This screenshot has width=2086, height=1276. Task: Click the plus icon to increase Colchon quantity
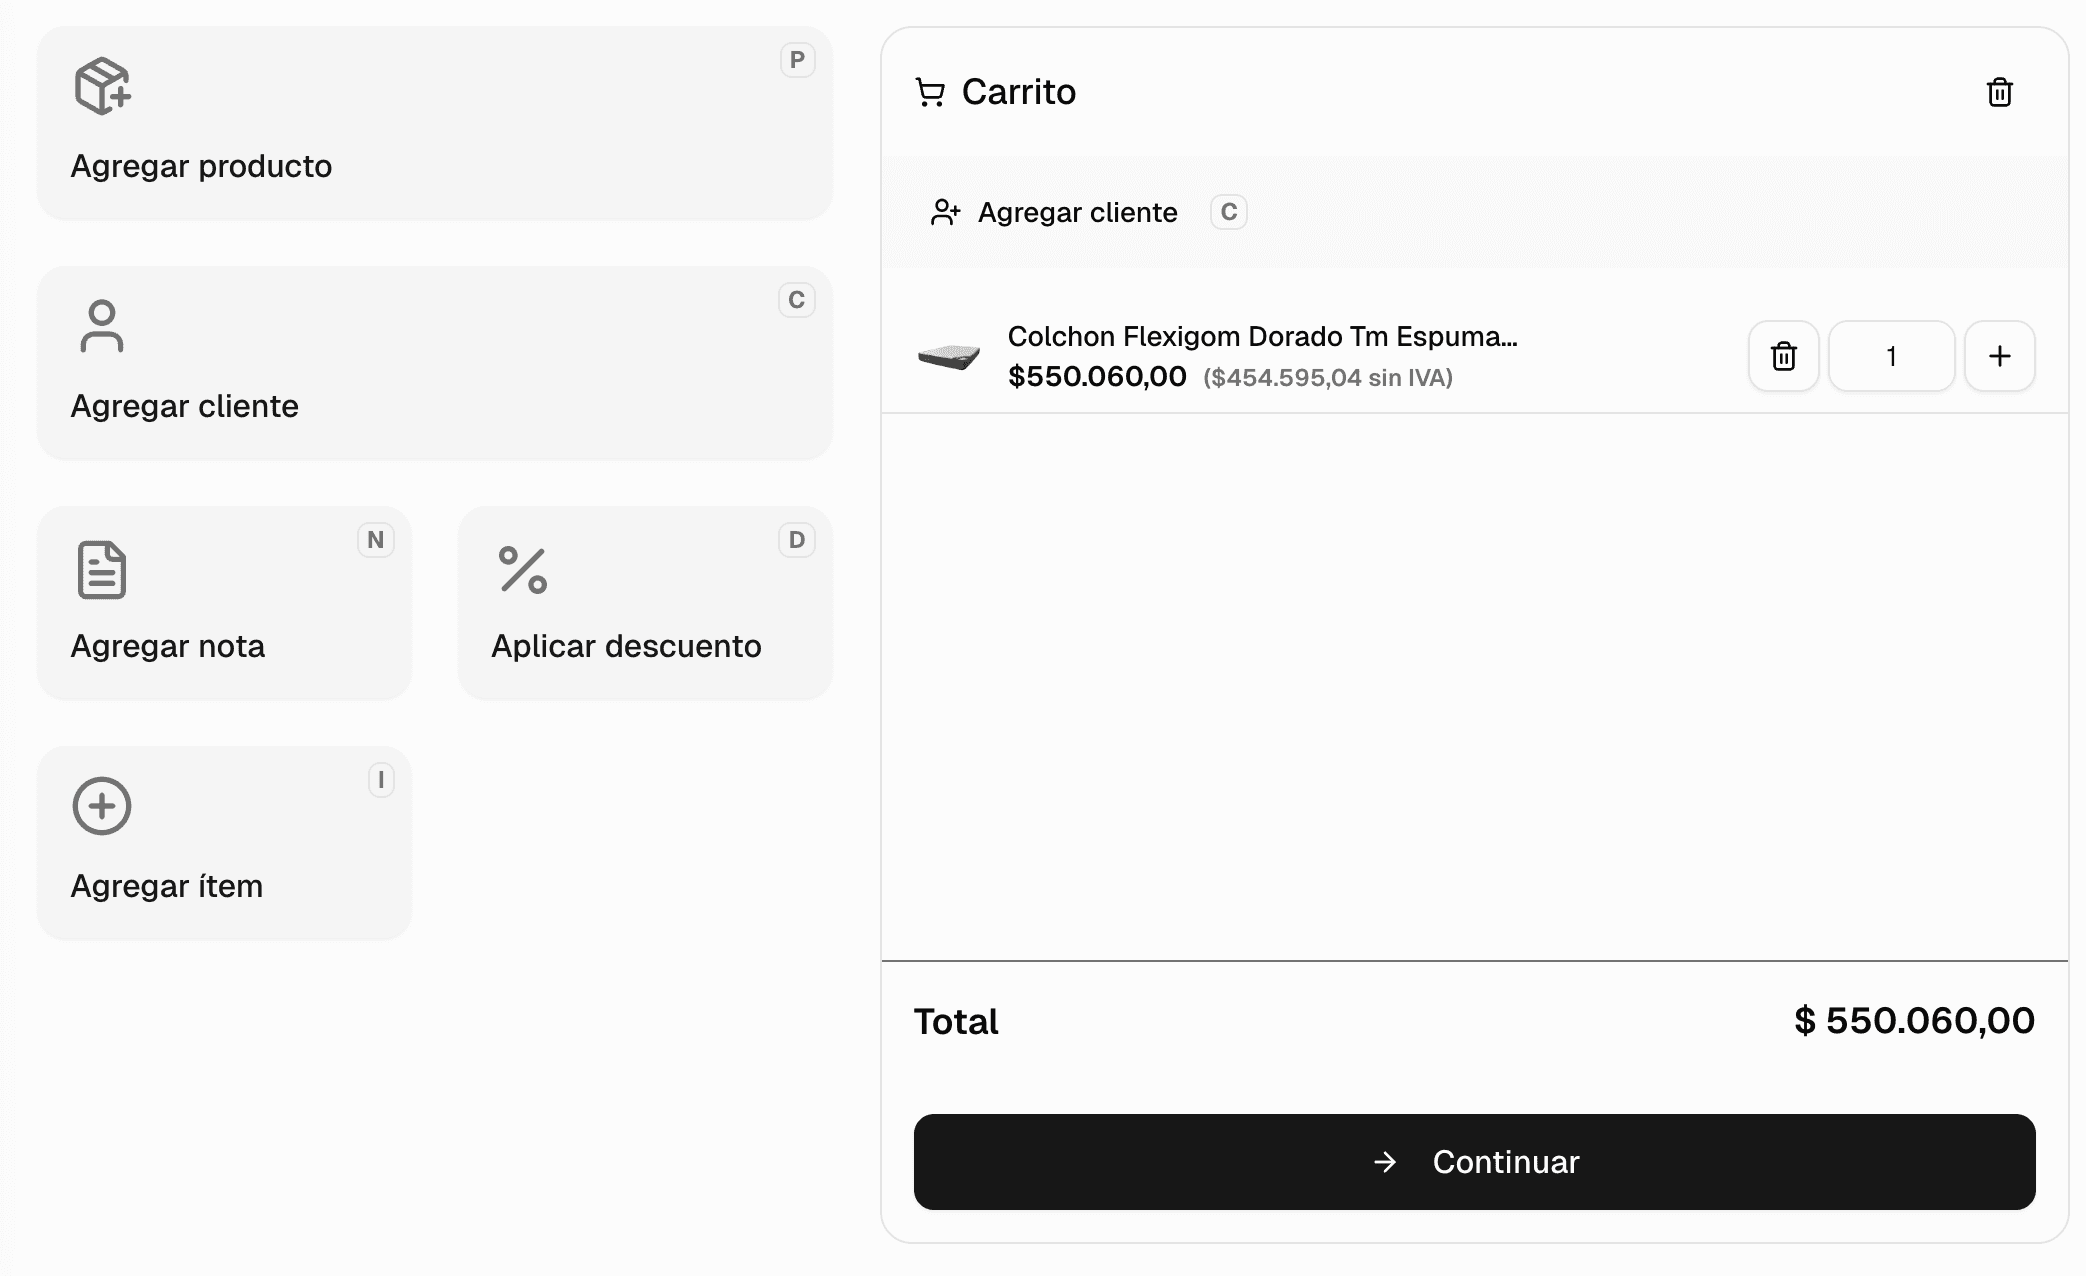click(x=2000, y=356)
